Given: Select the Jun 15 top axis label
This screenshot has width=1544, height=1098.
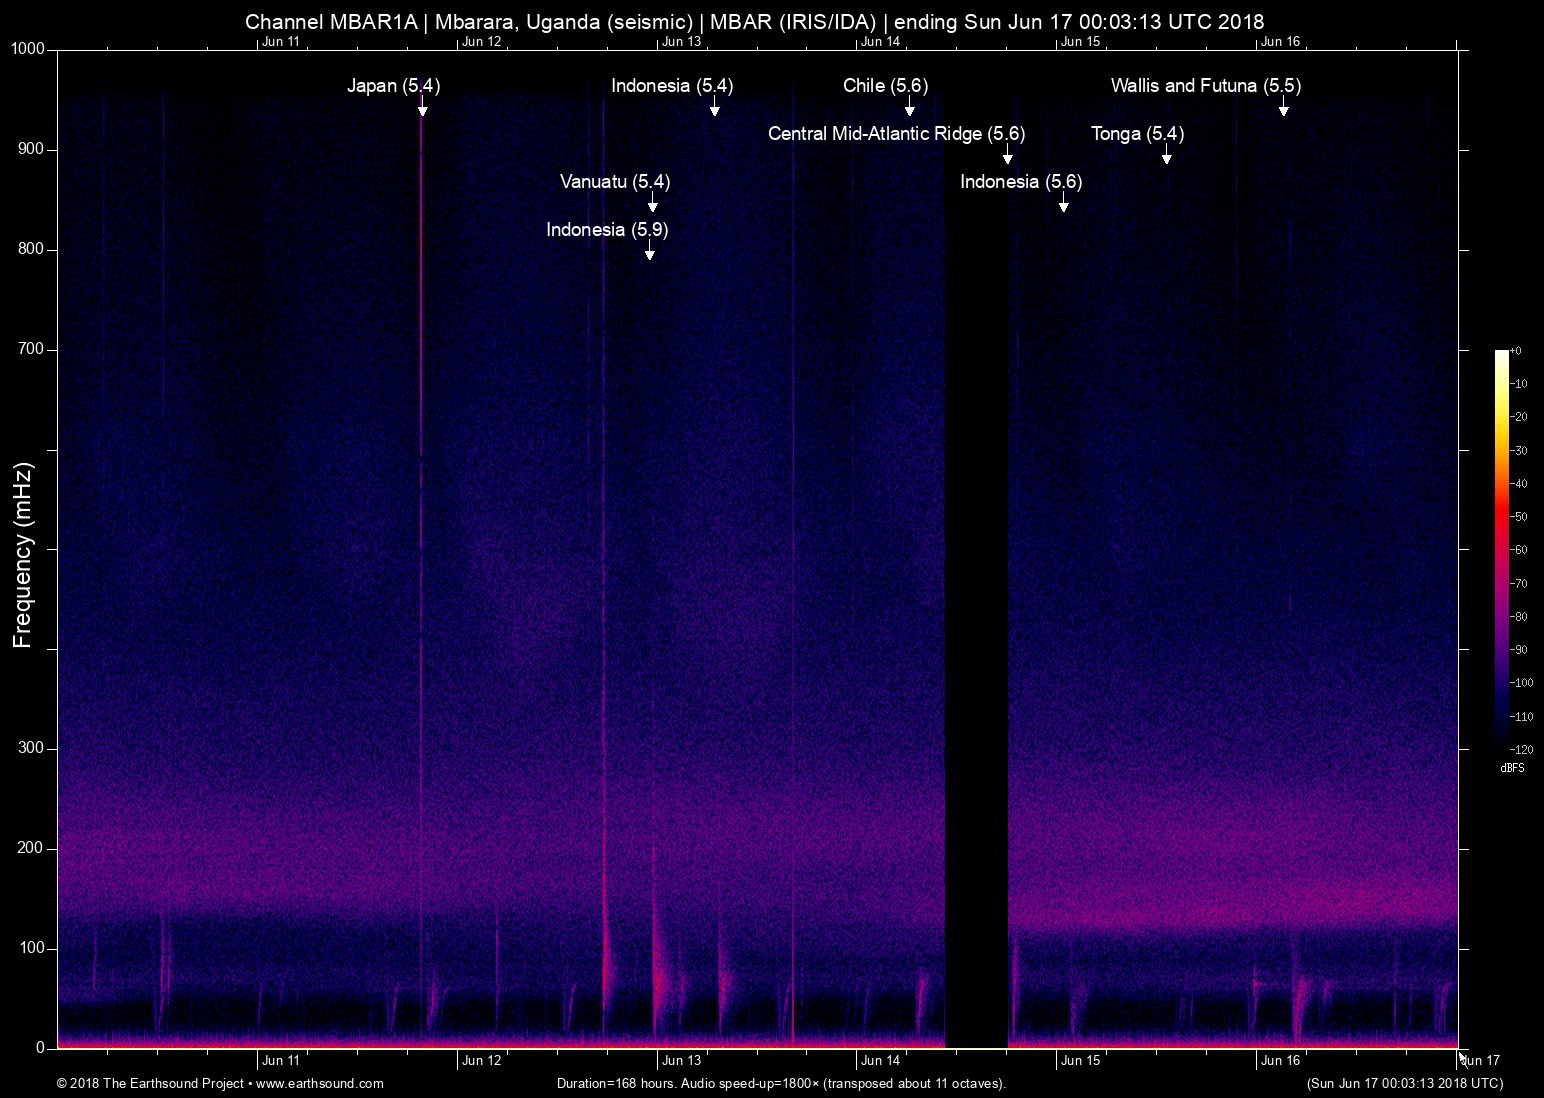Looking at the screenshot, I should pos(1081,41).
